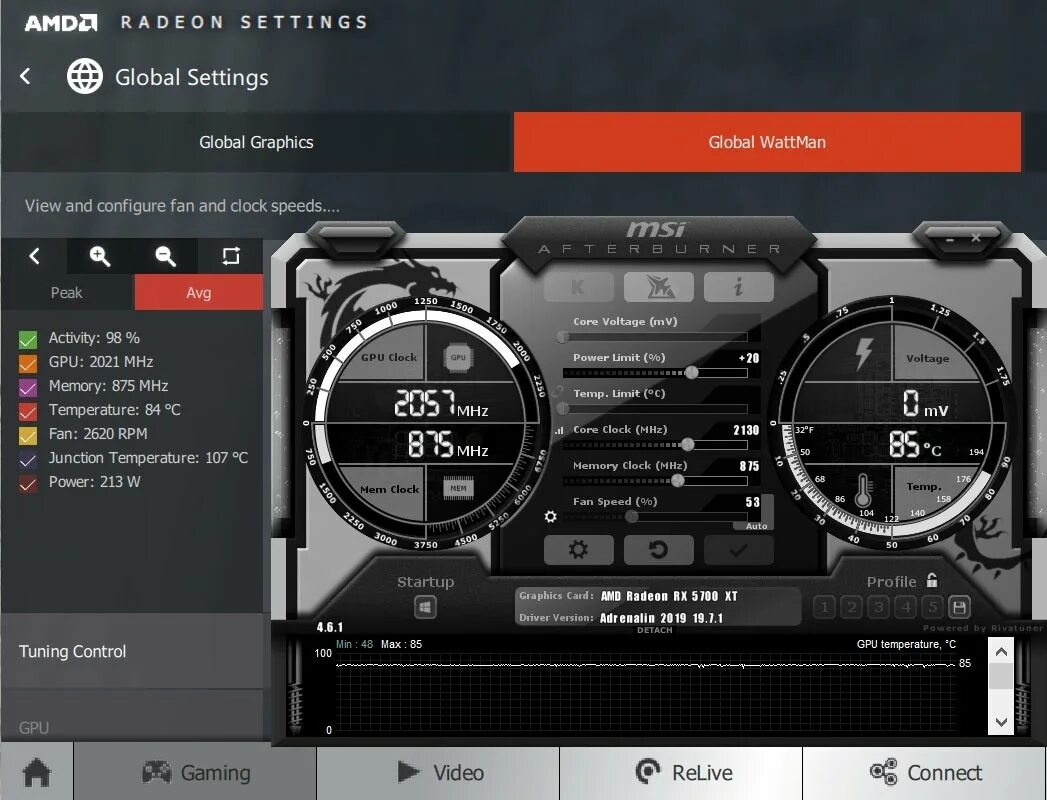
Task: Open the Video section
Action: pyautogui.click(x=438, y=773)
